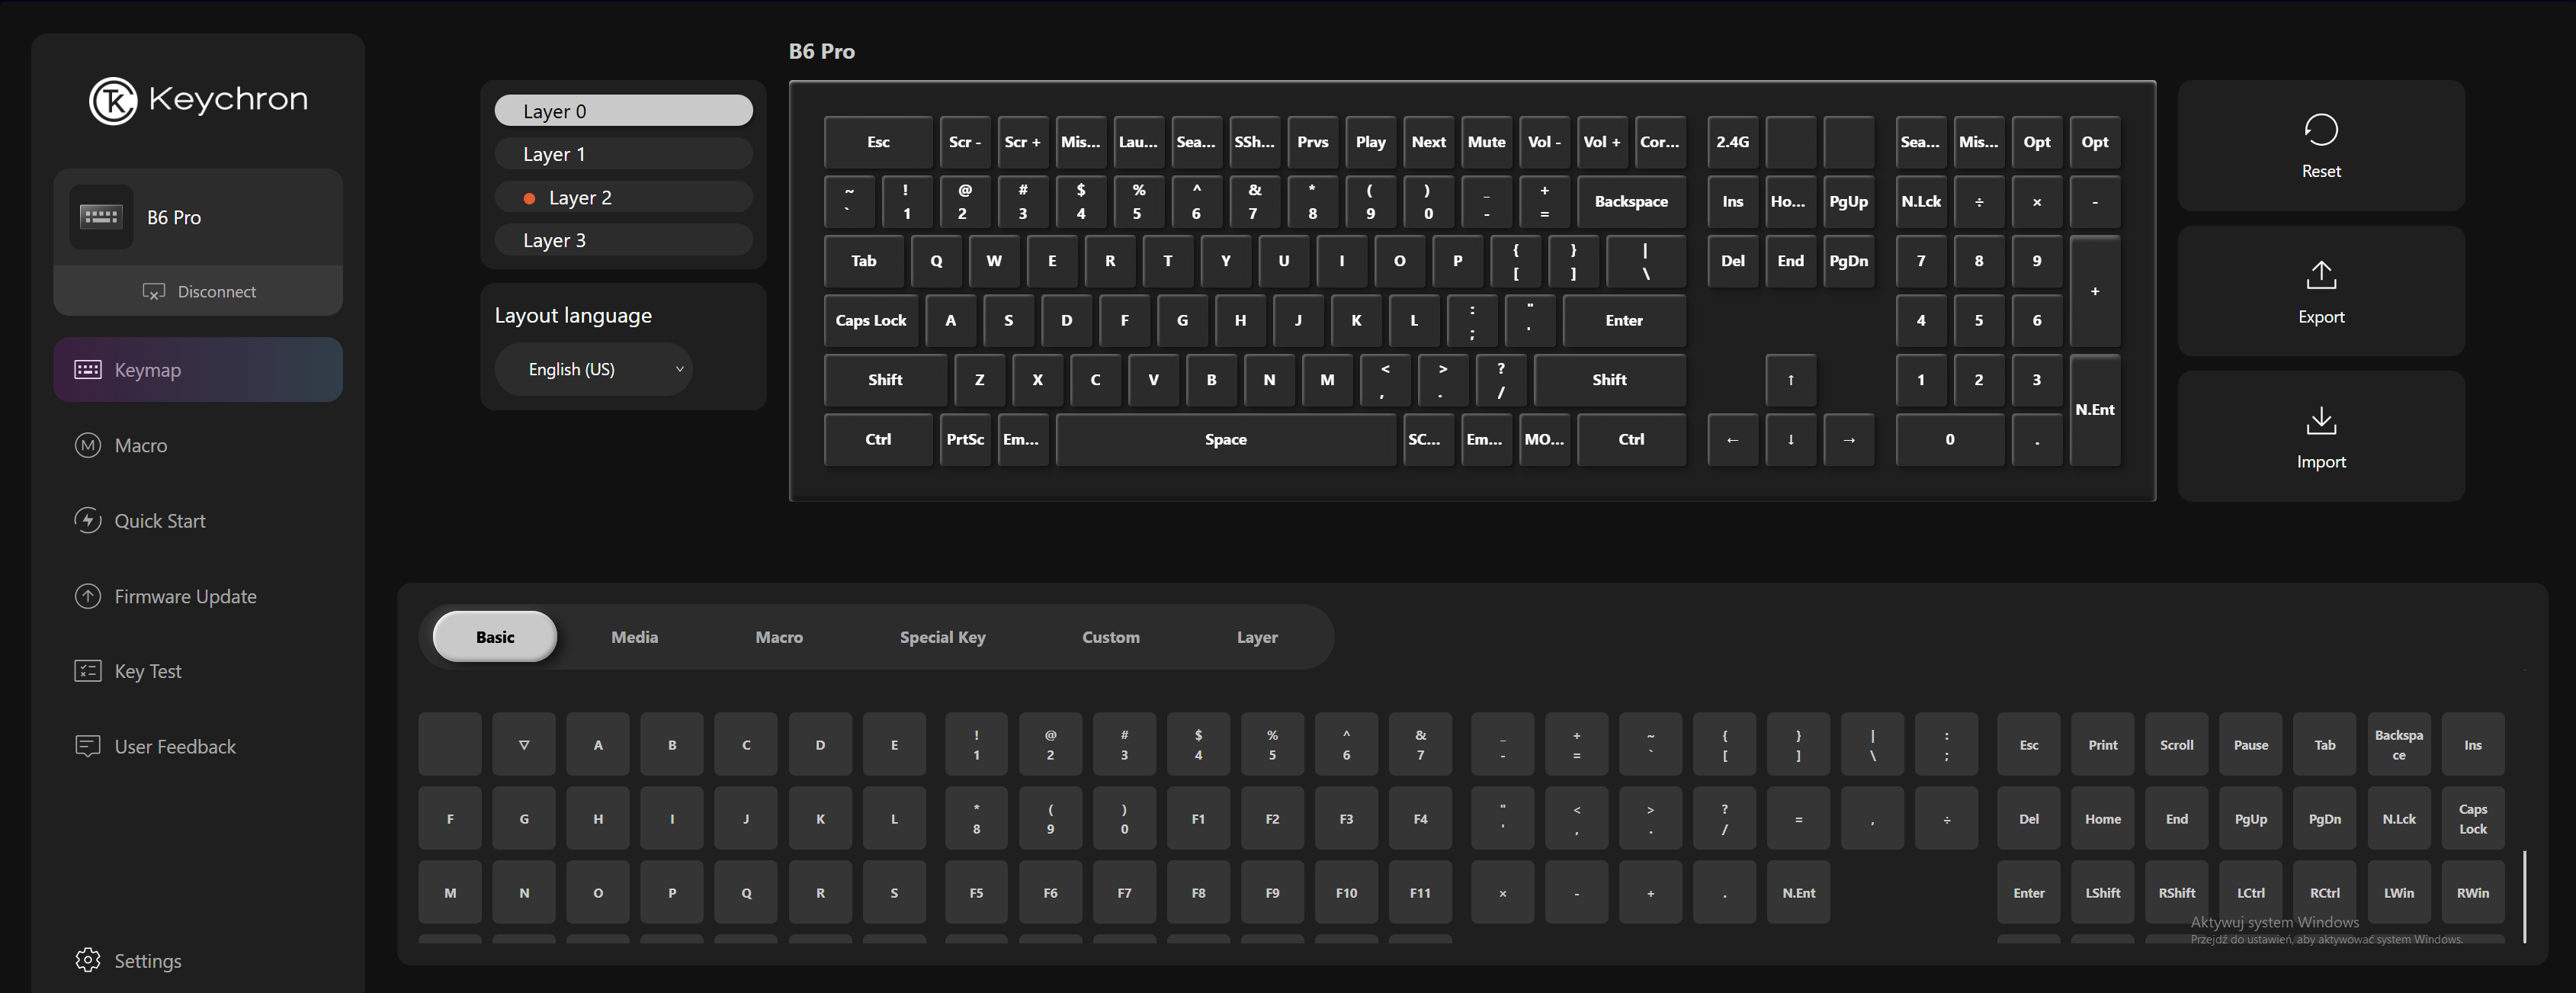Switch to the Layer keycode tab

(1257, 637)
